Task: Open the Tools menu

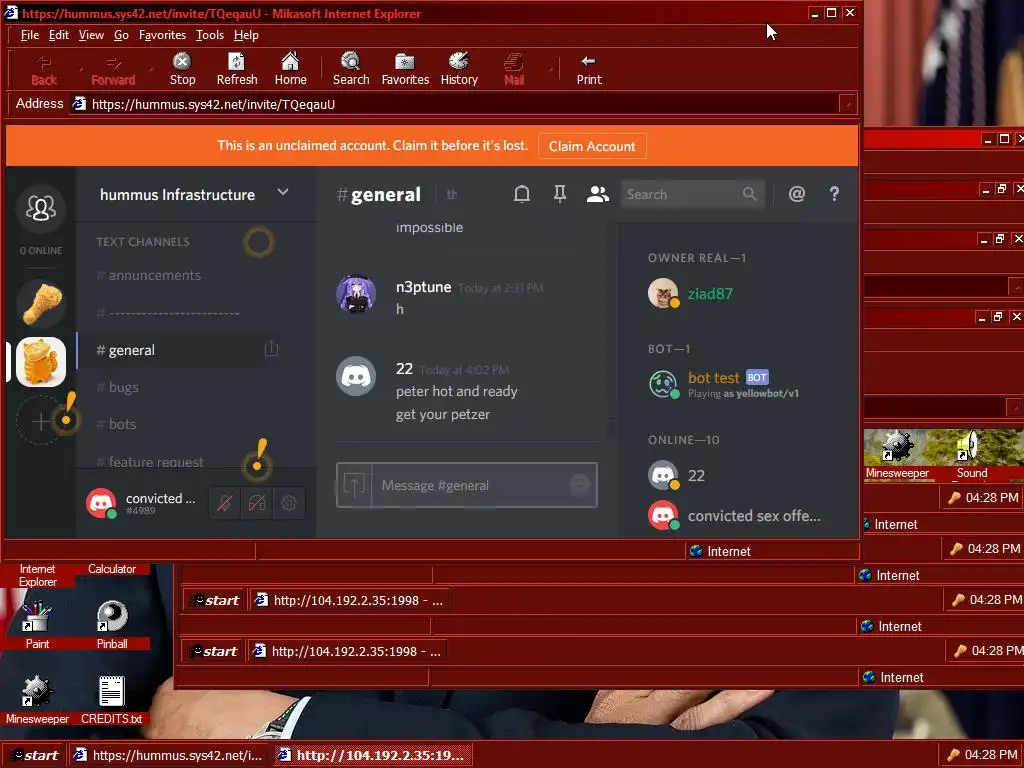Action: tap(210, 35)
